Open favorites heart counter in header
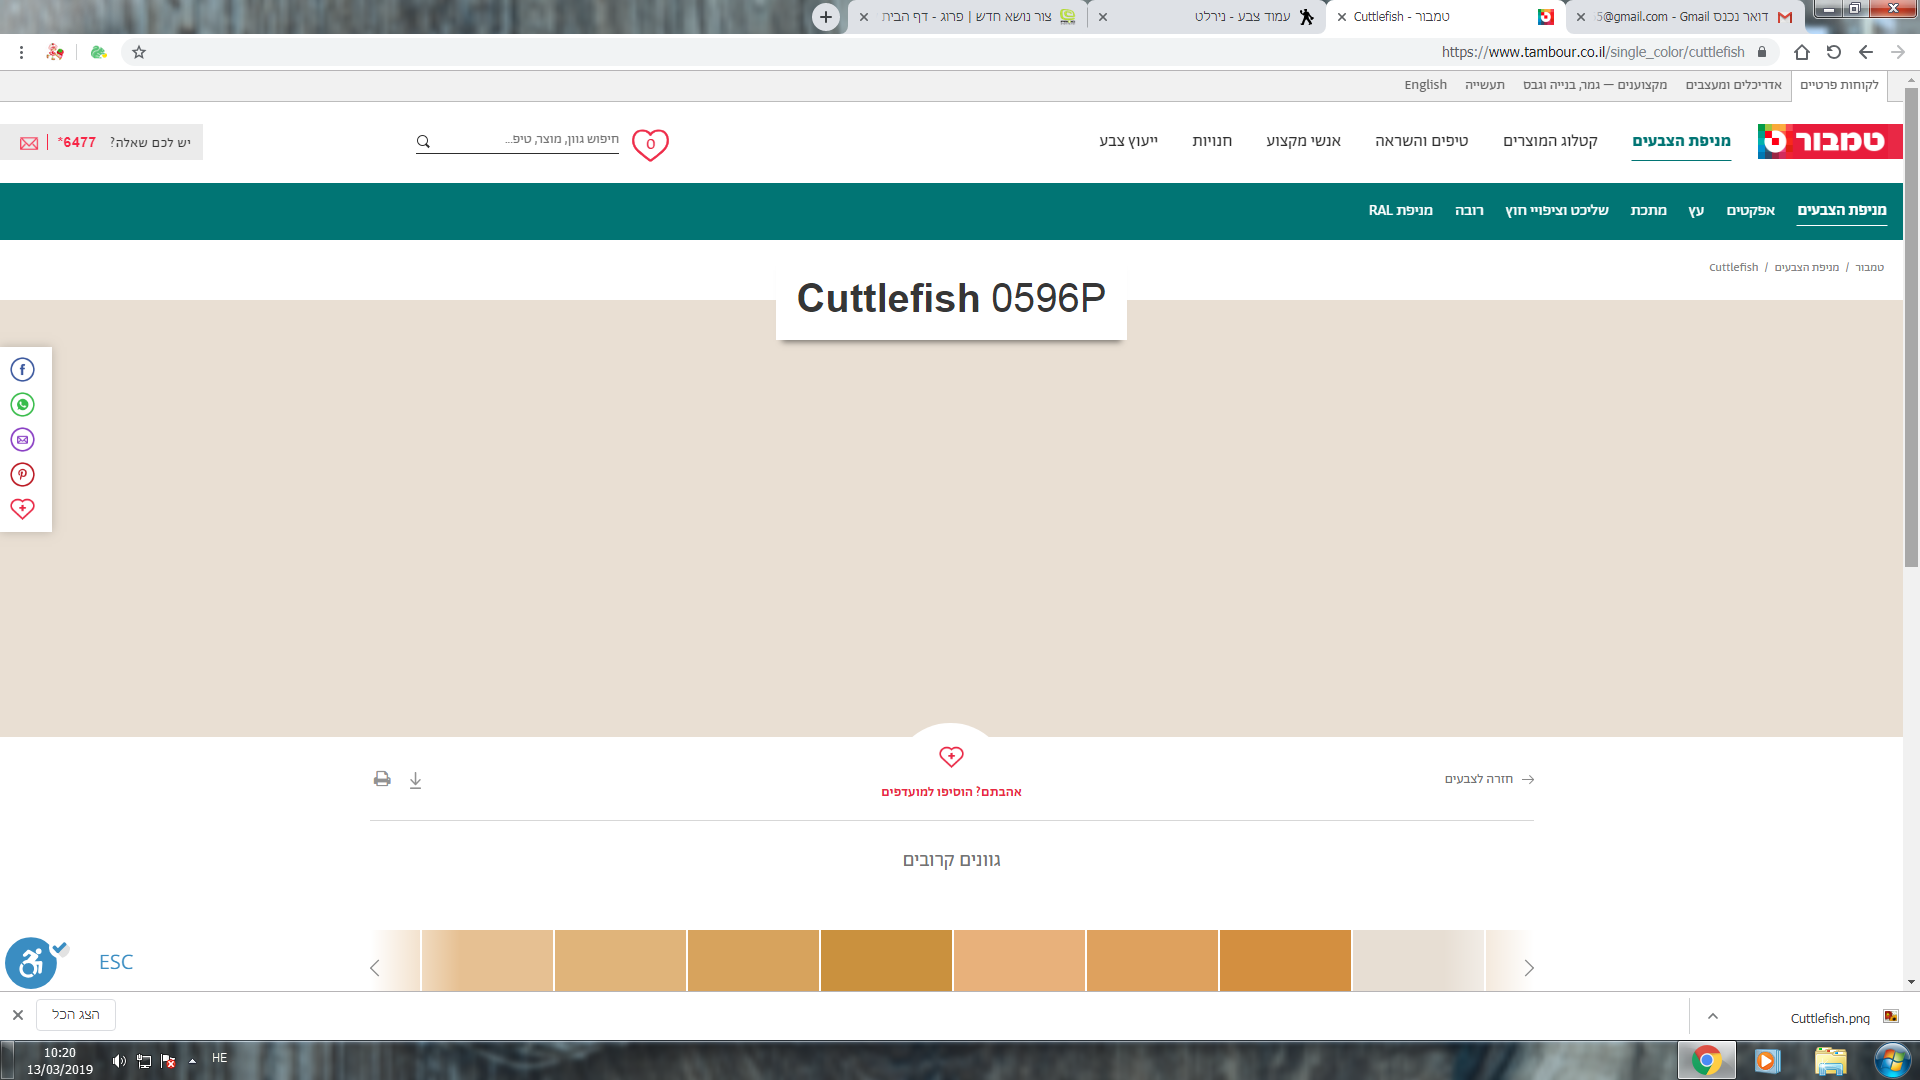This screenshot has height=1080, width=1920. (x=650, y=144)
